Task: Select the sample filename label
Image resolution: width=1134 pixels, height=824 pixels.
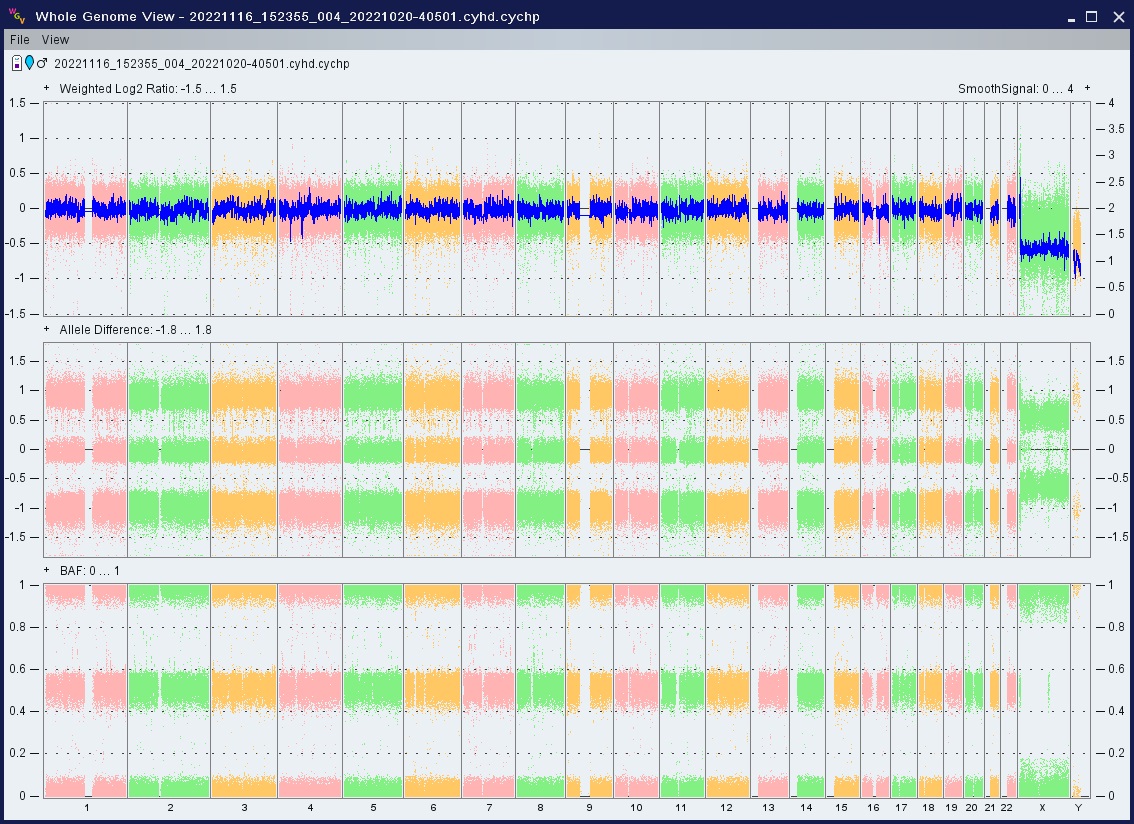Action: point(200,64)
